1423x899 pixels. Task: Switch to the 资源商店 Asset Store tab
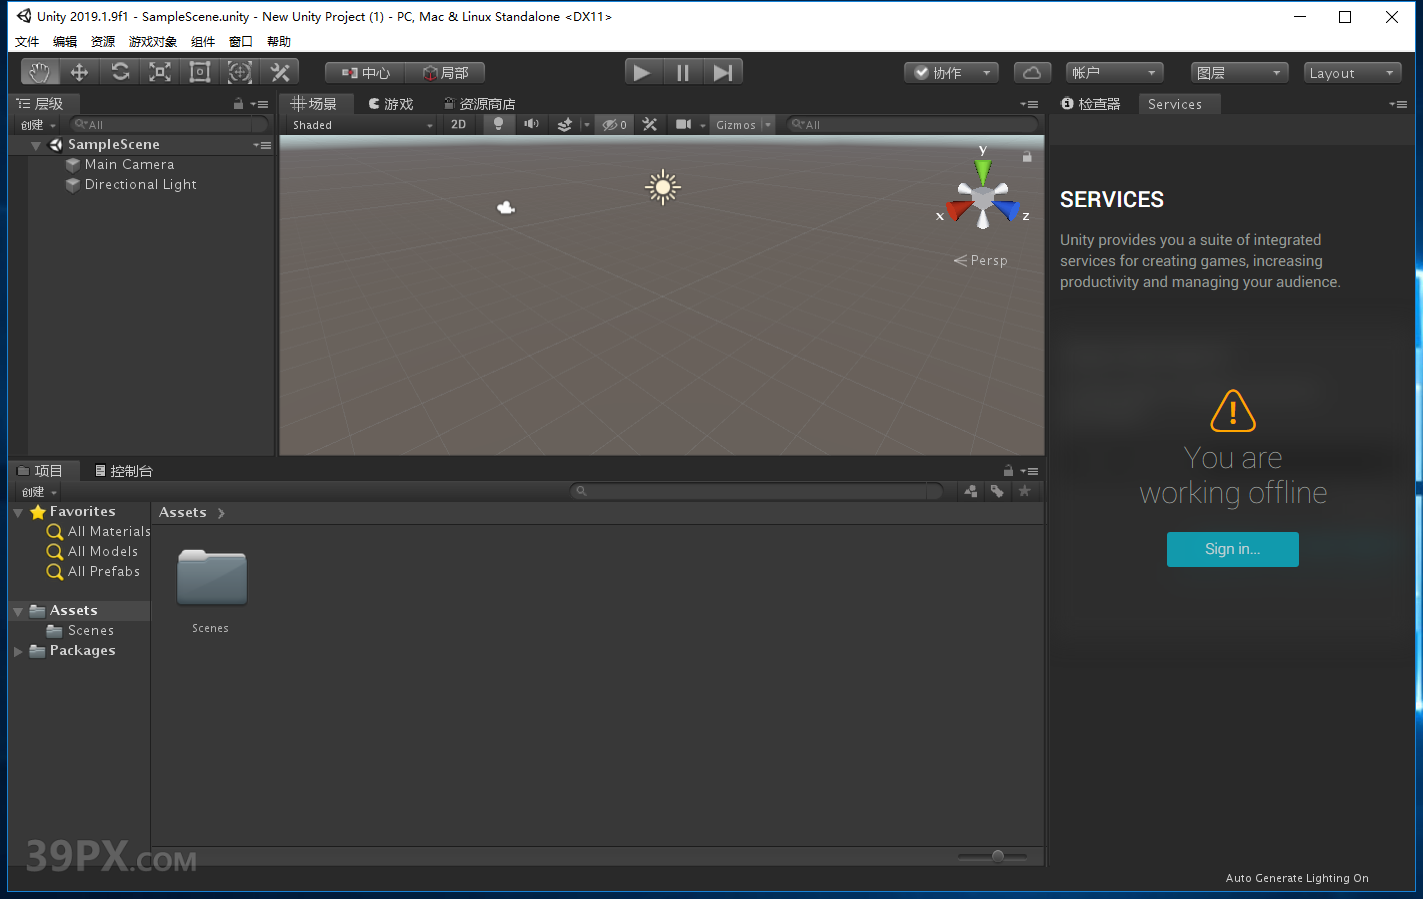(480, 104)
